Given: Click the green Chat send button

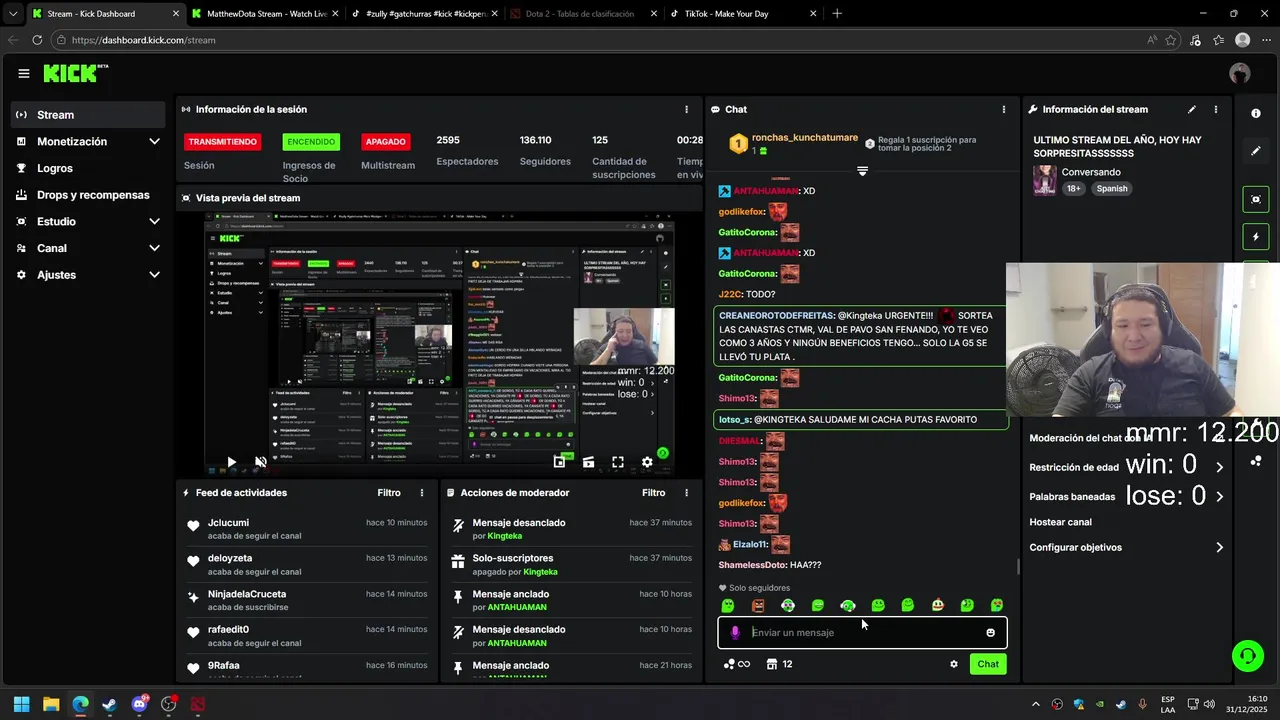Looking at the screenshot, I should pyautogui.click(x=988, y=664).
